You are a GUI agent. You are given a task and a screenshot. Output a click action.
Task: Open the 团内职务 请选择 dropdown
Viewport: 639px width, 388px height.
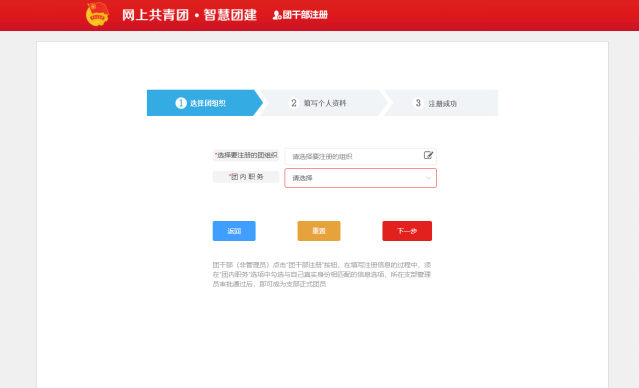click(360, 178)
